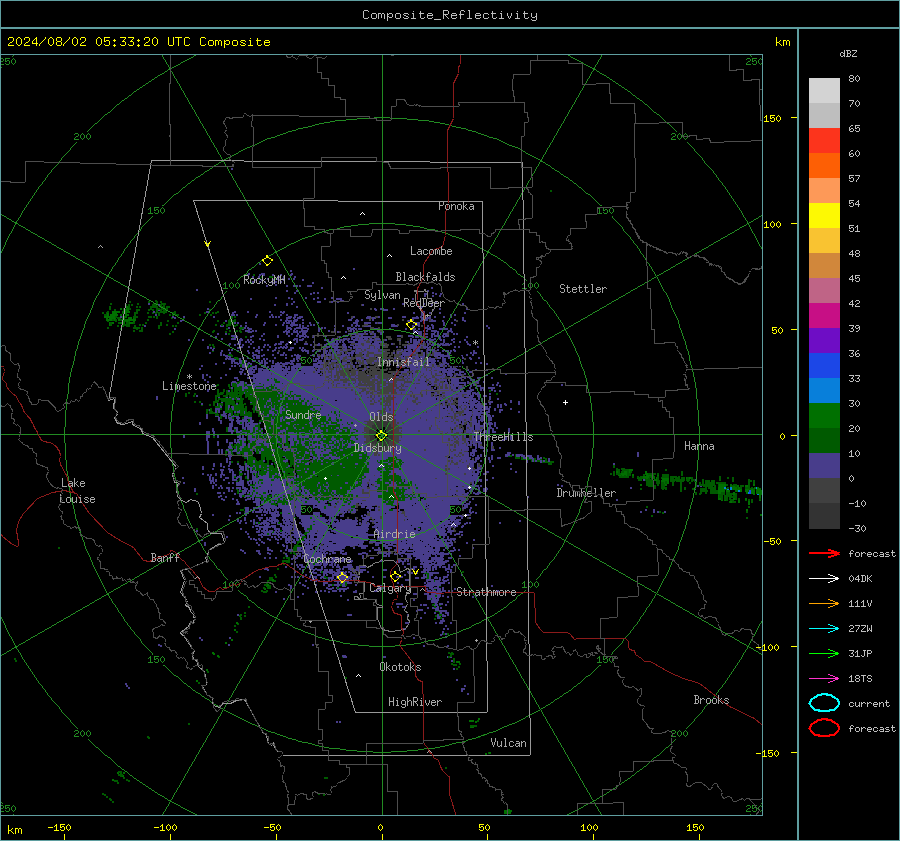Select the purple swatch in dBZ scale
The width and height of the screenshot is (900, 841).
pos(824,341)
